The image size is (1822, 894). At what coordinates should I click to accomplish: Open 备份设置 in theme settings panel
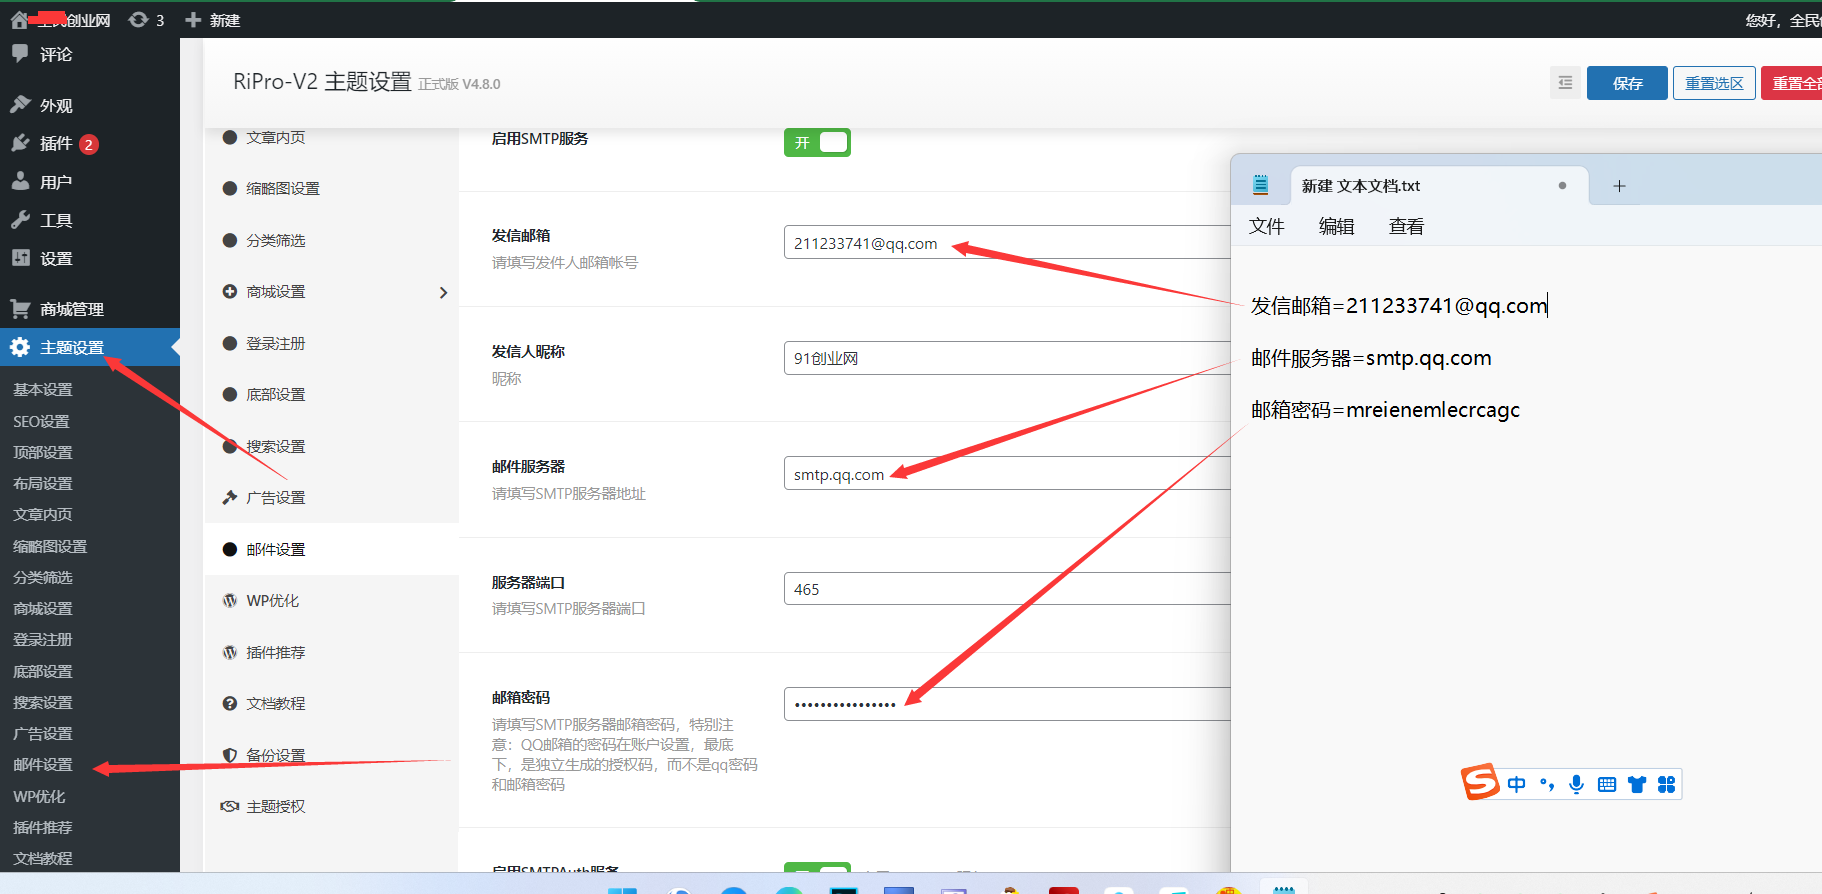point(275,755)
